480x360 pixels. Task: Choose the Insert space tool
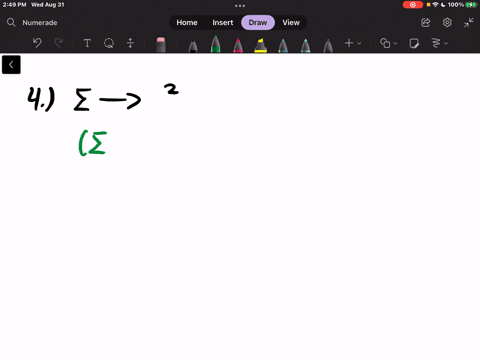coord(130,43)
